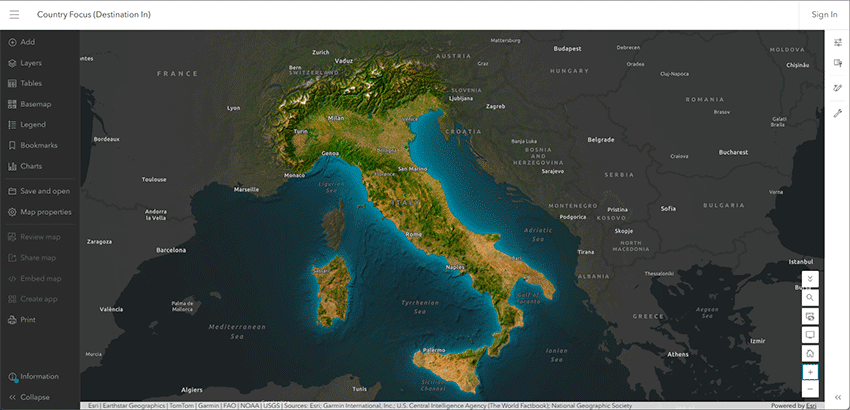The width and height of the screenshot is (850, 410).
Task: Expand the right toolbar with double chevron
Action: (x=838, y=397)
